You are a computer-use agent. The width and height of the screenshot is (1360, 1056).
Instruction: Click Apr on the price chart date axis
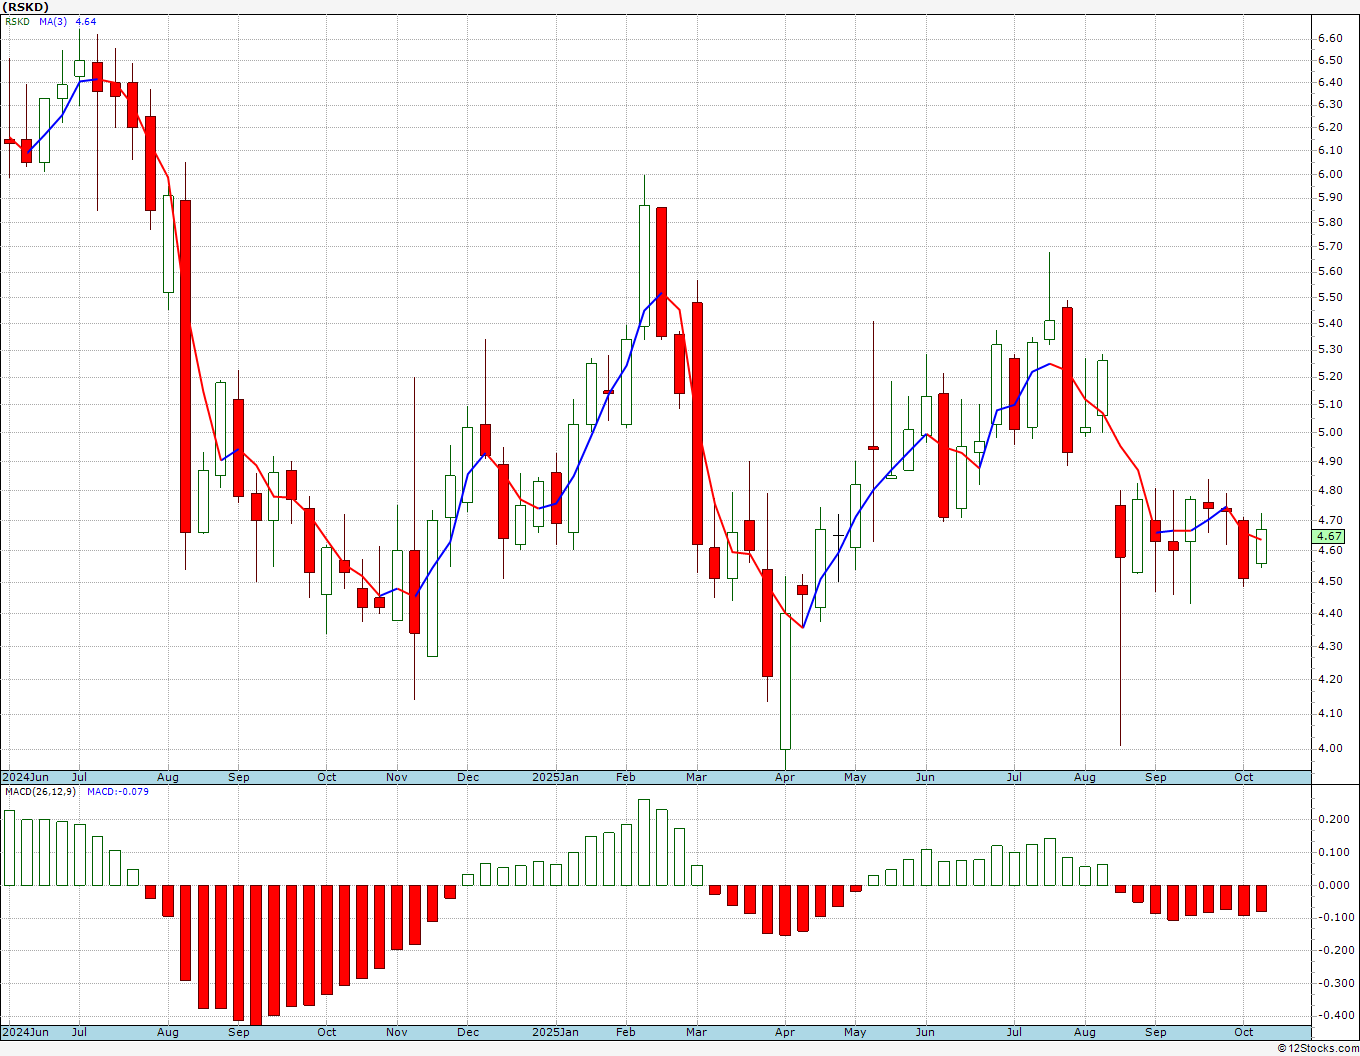pos(785,777)
